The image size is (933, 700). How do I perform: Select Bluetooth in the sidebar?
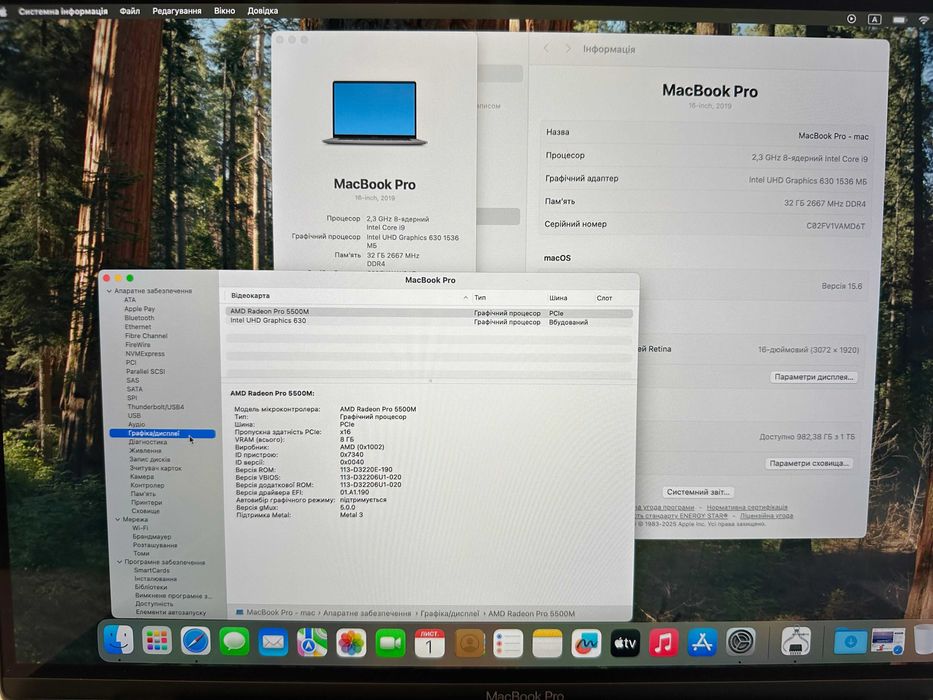[139, 318]
